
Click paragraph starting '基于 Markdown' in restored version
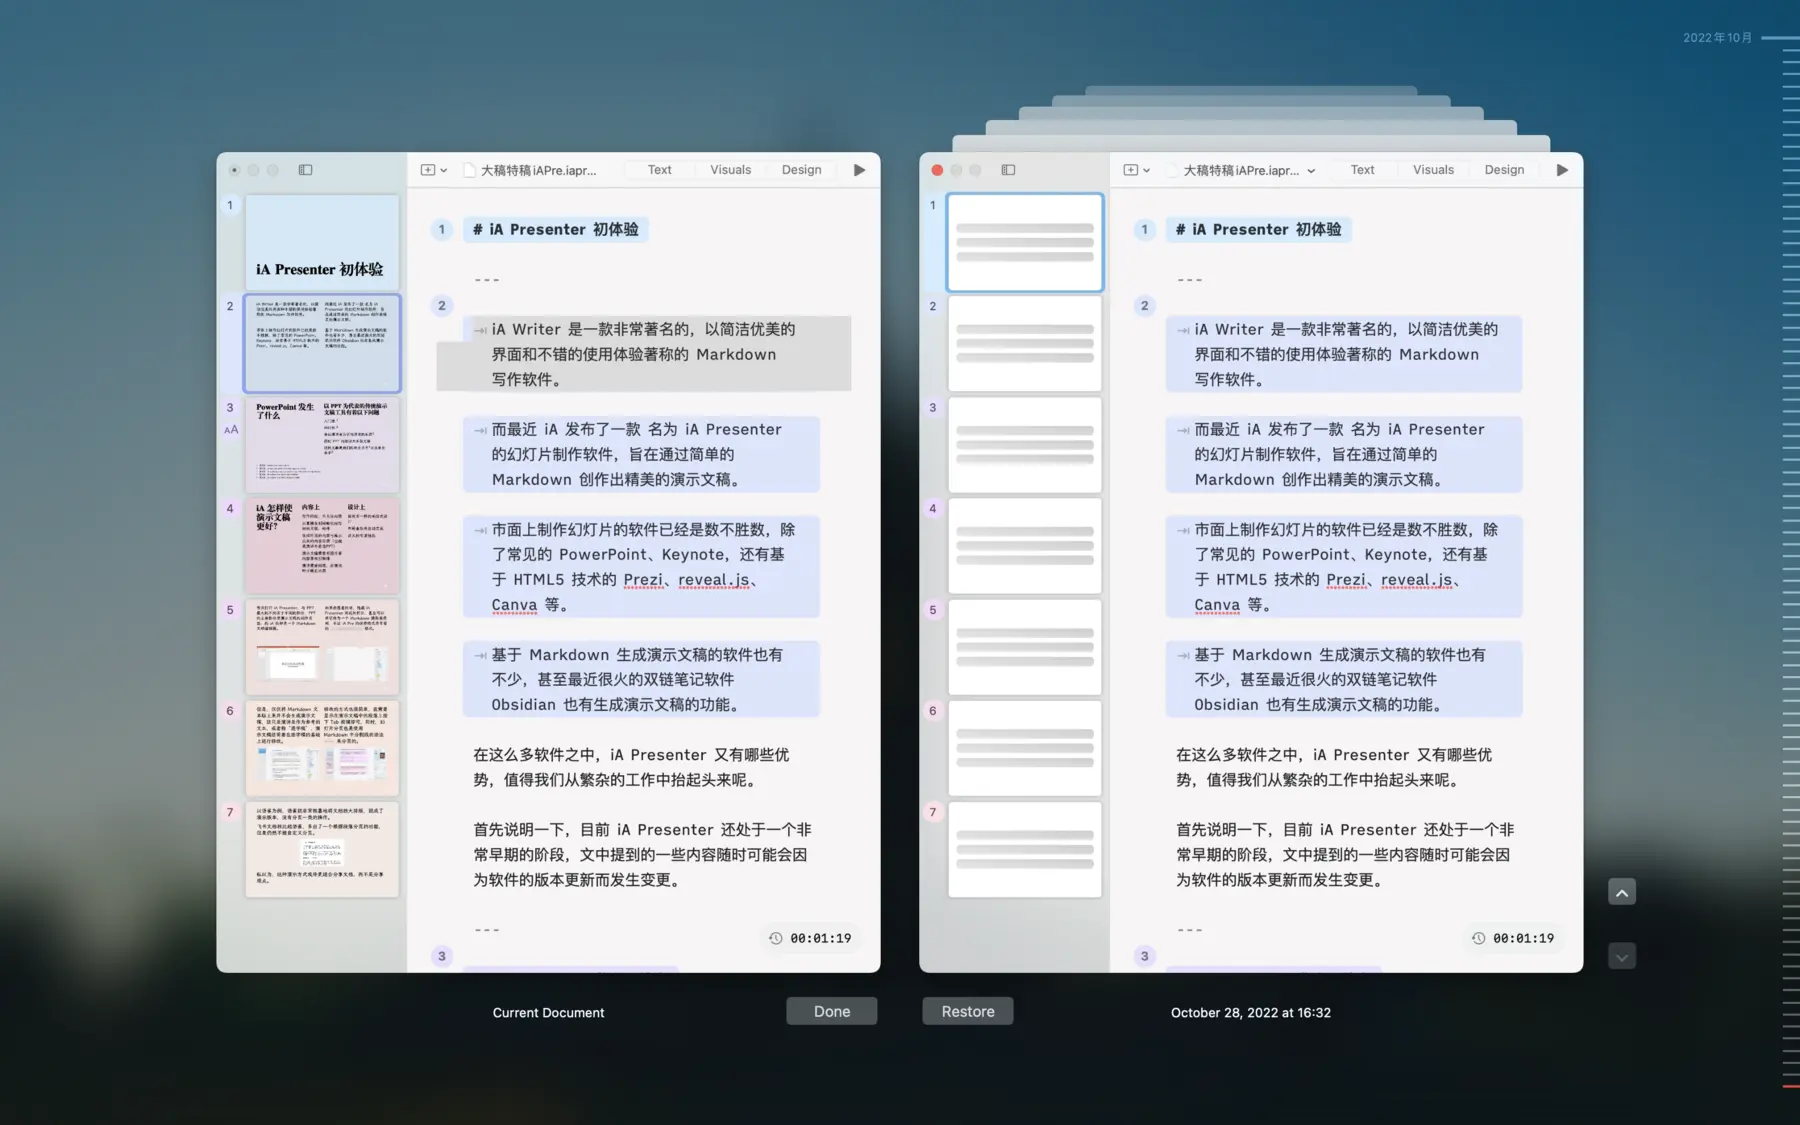pyautogui.click(x=1344, y=679)
